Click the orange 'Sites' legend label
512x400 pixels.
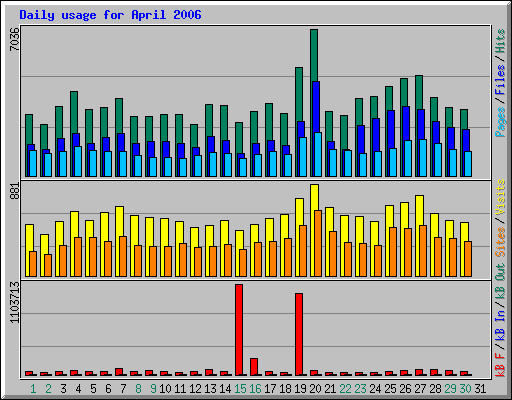tap(500, 242)
